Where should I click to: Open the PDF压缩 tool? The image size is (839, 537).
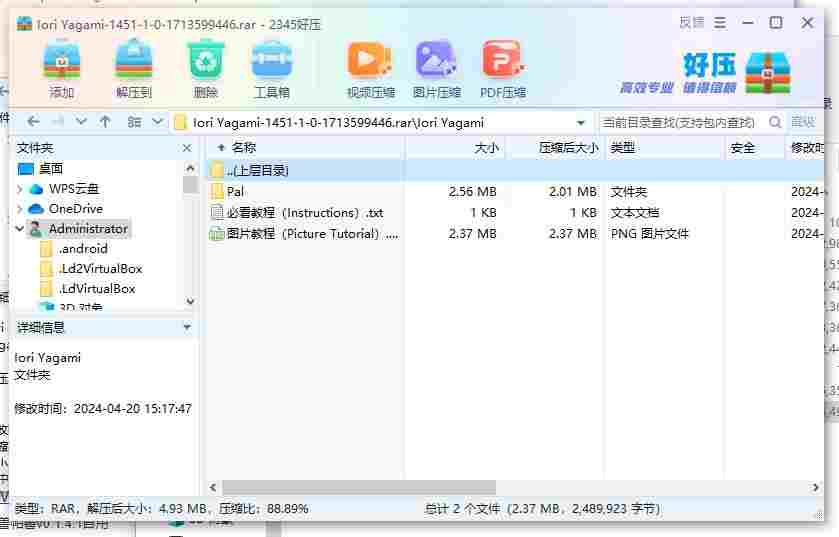503,70
